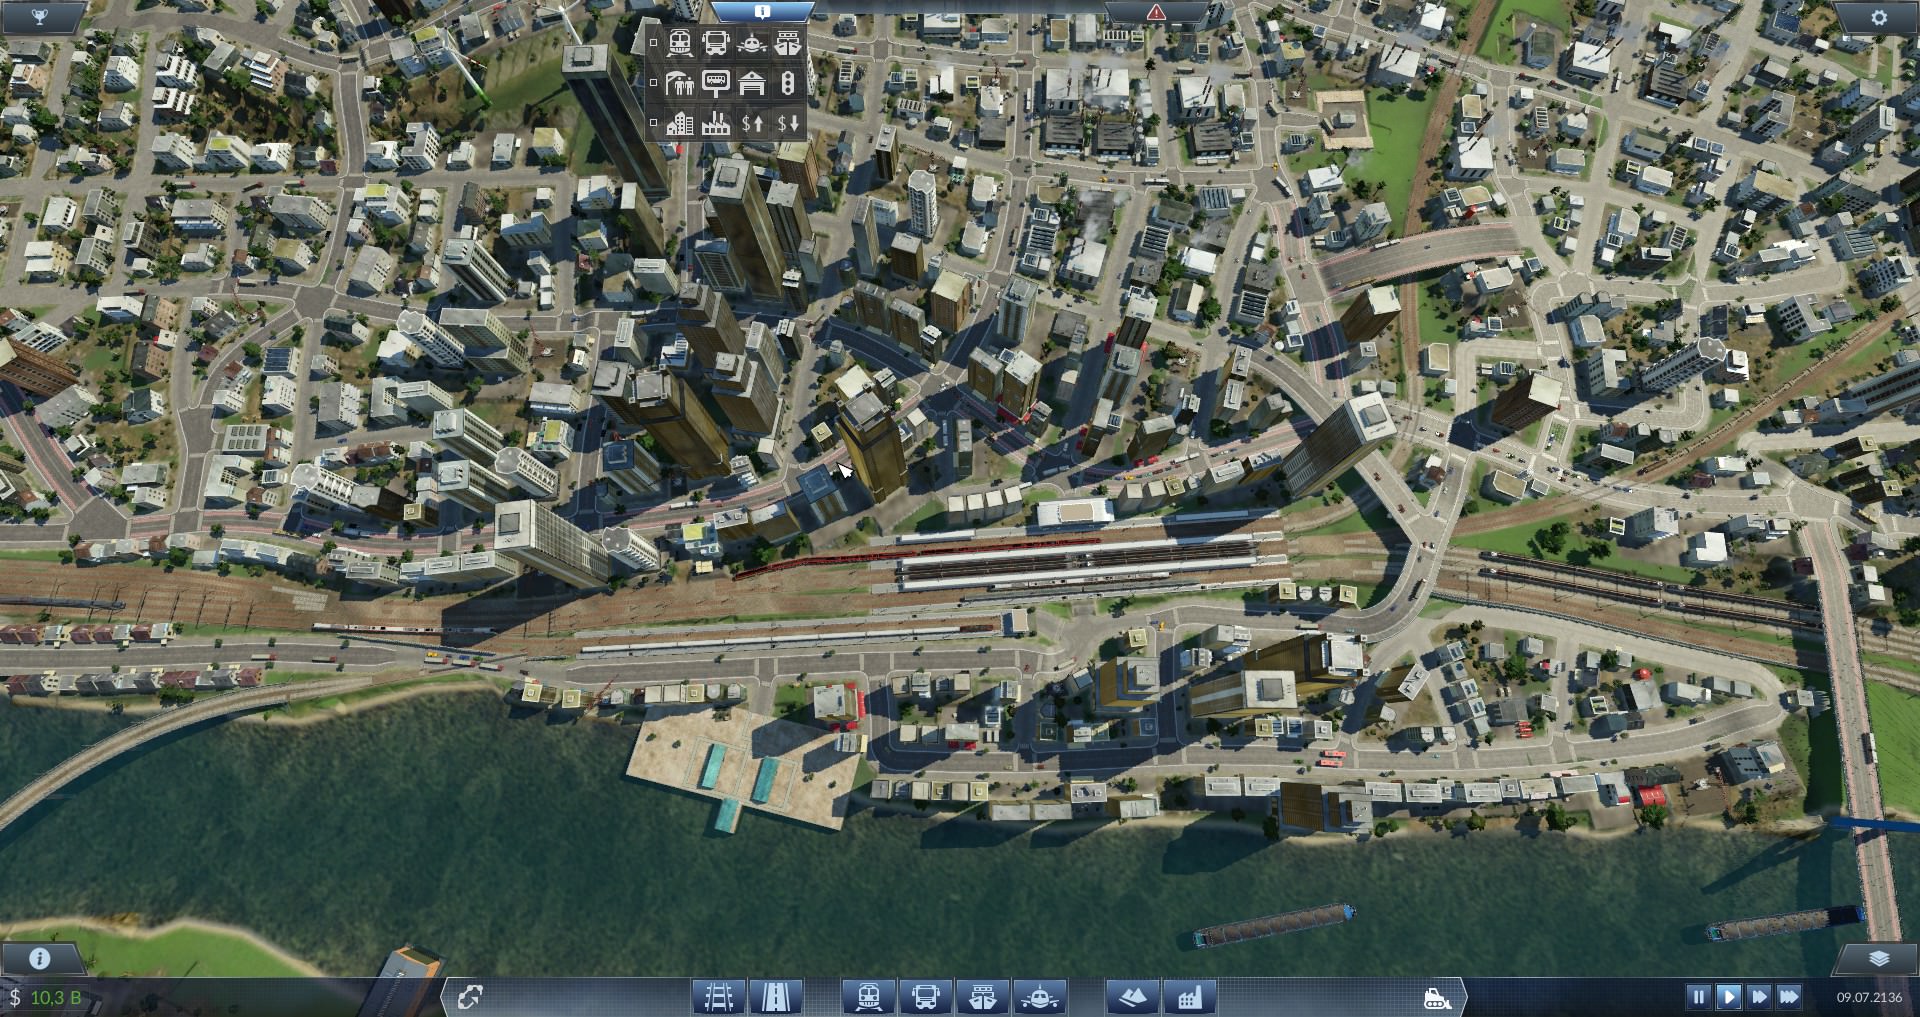The width and height of the screenshot is (1920, 1017).
Task: Check the first row layer checkbox (vehicles)
Action: 654,44
